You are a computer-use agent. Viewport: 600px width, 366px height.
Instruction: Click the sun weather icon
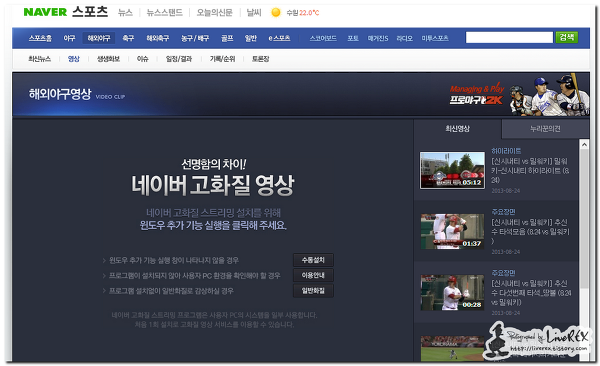point(276,13)
